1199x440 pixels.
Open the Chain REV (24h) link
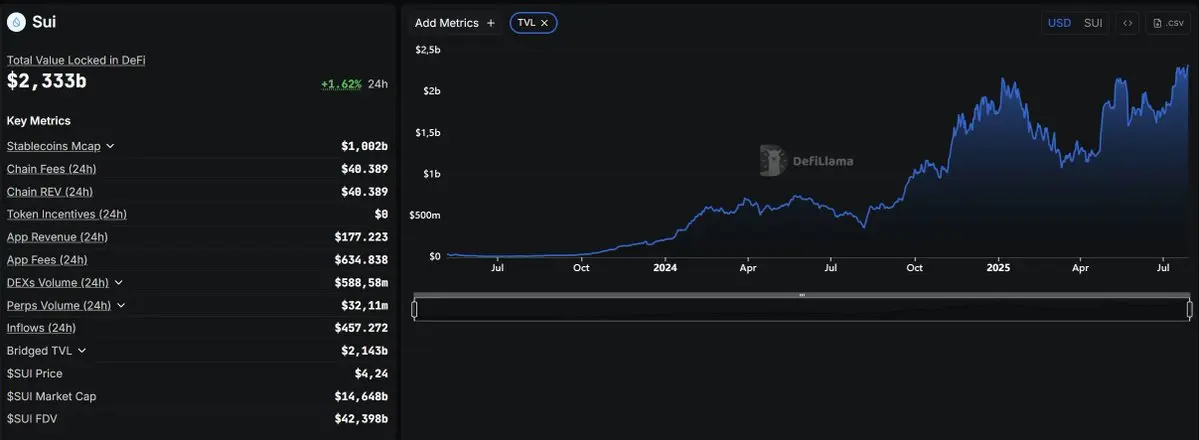click(50, 191)
